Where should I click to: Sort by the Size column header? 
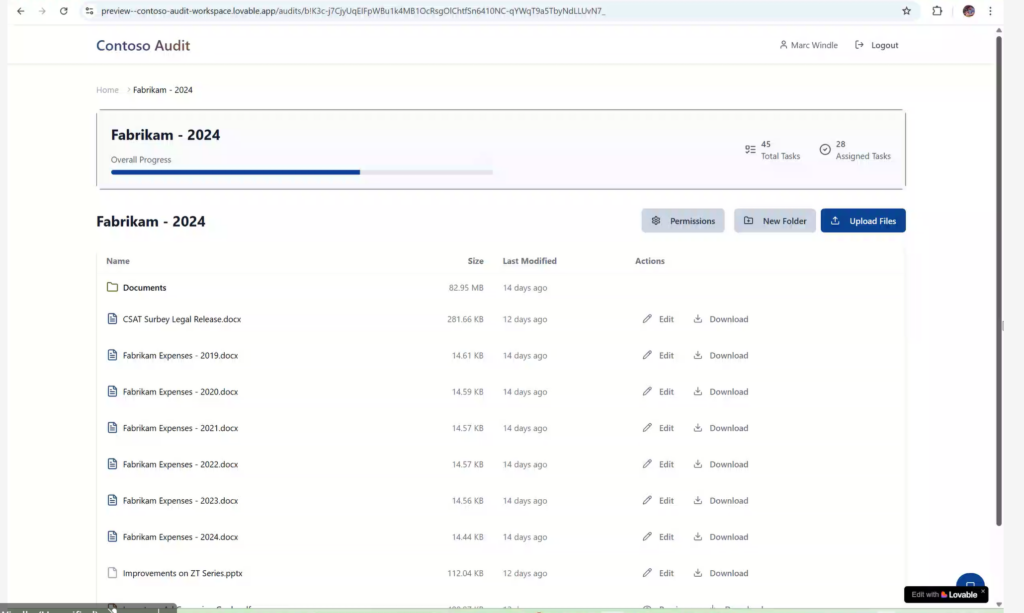point(475,260)
